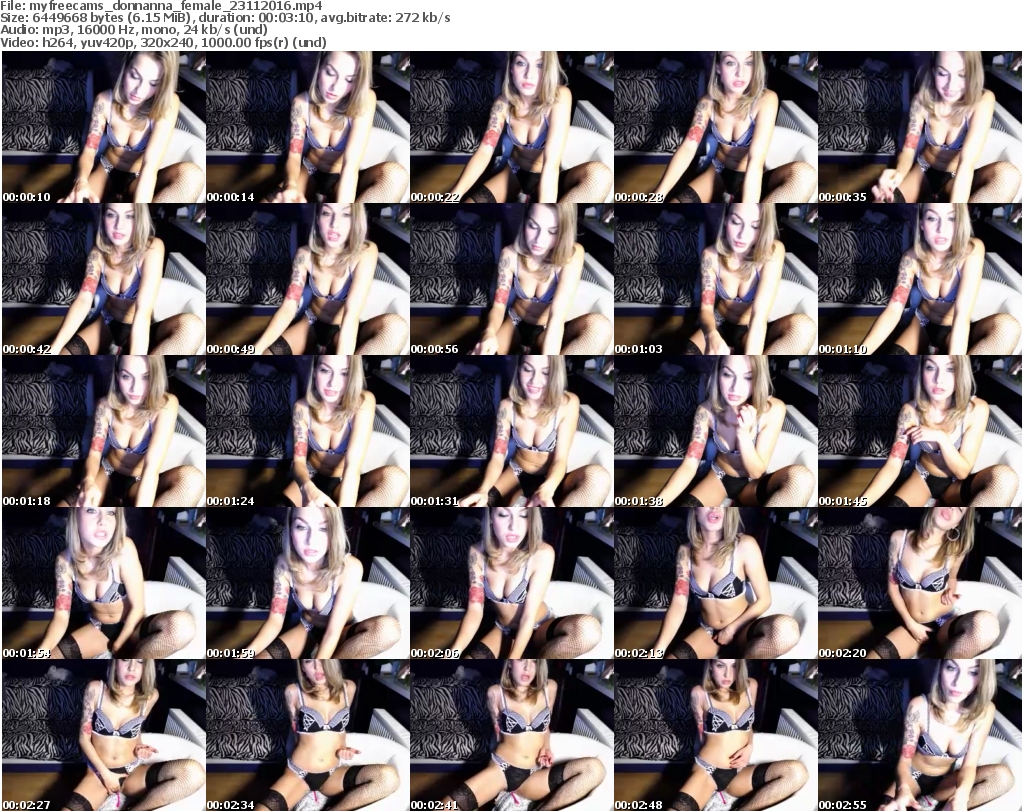Screen dimensions: 1024x811
Task: Pick the 00:01:45 frame
Action: [x=920, y=432]
